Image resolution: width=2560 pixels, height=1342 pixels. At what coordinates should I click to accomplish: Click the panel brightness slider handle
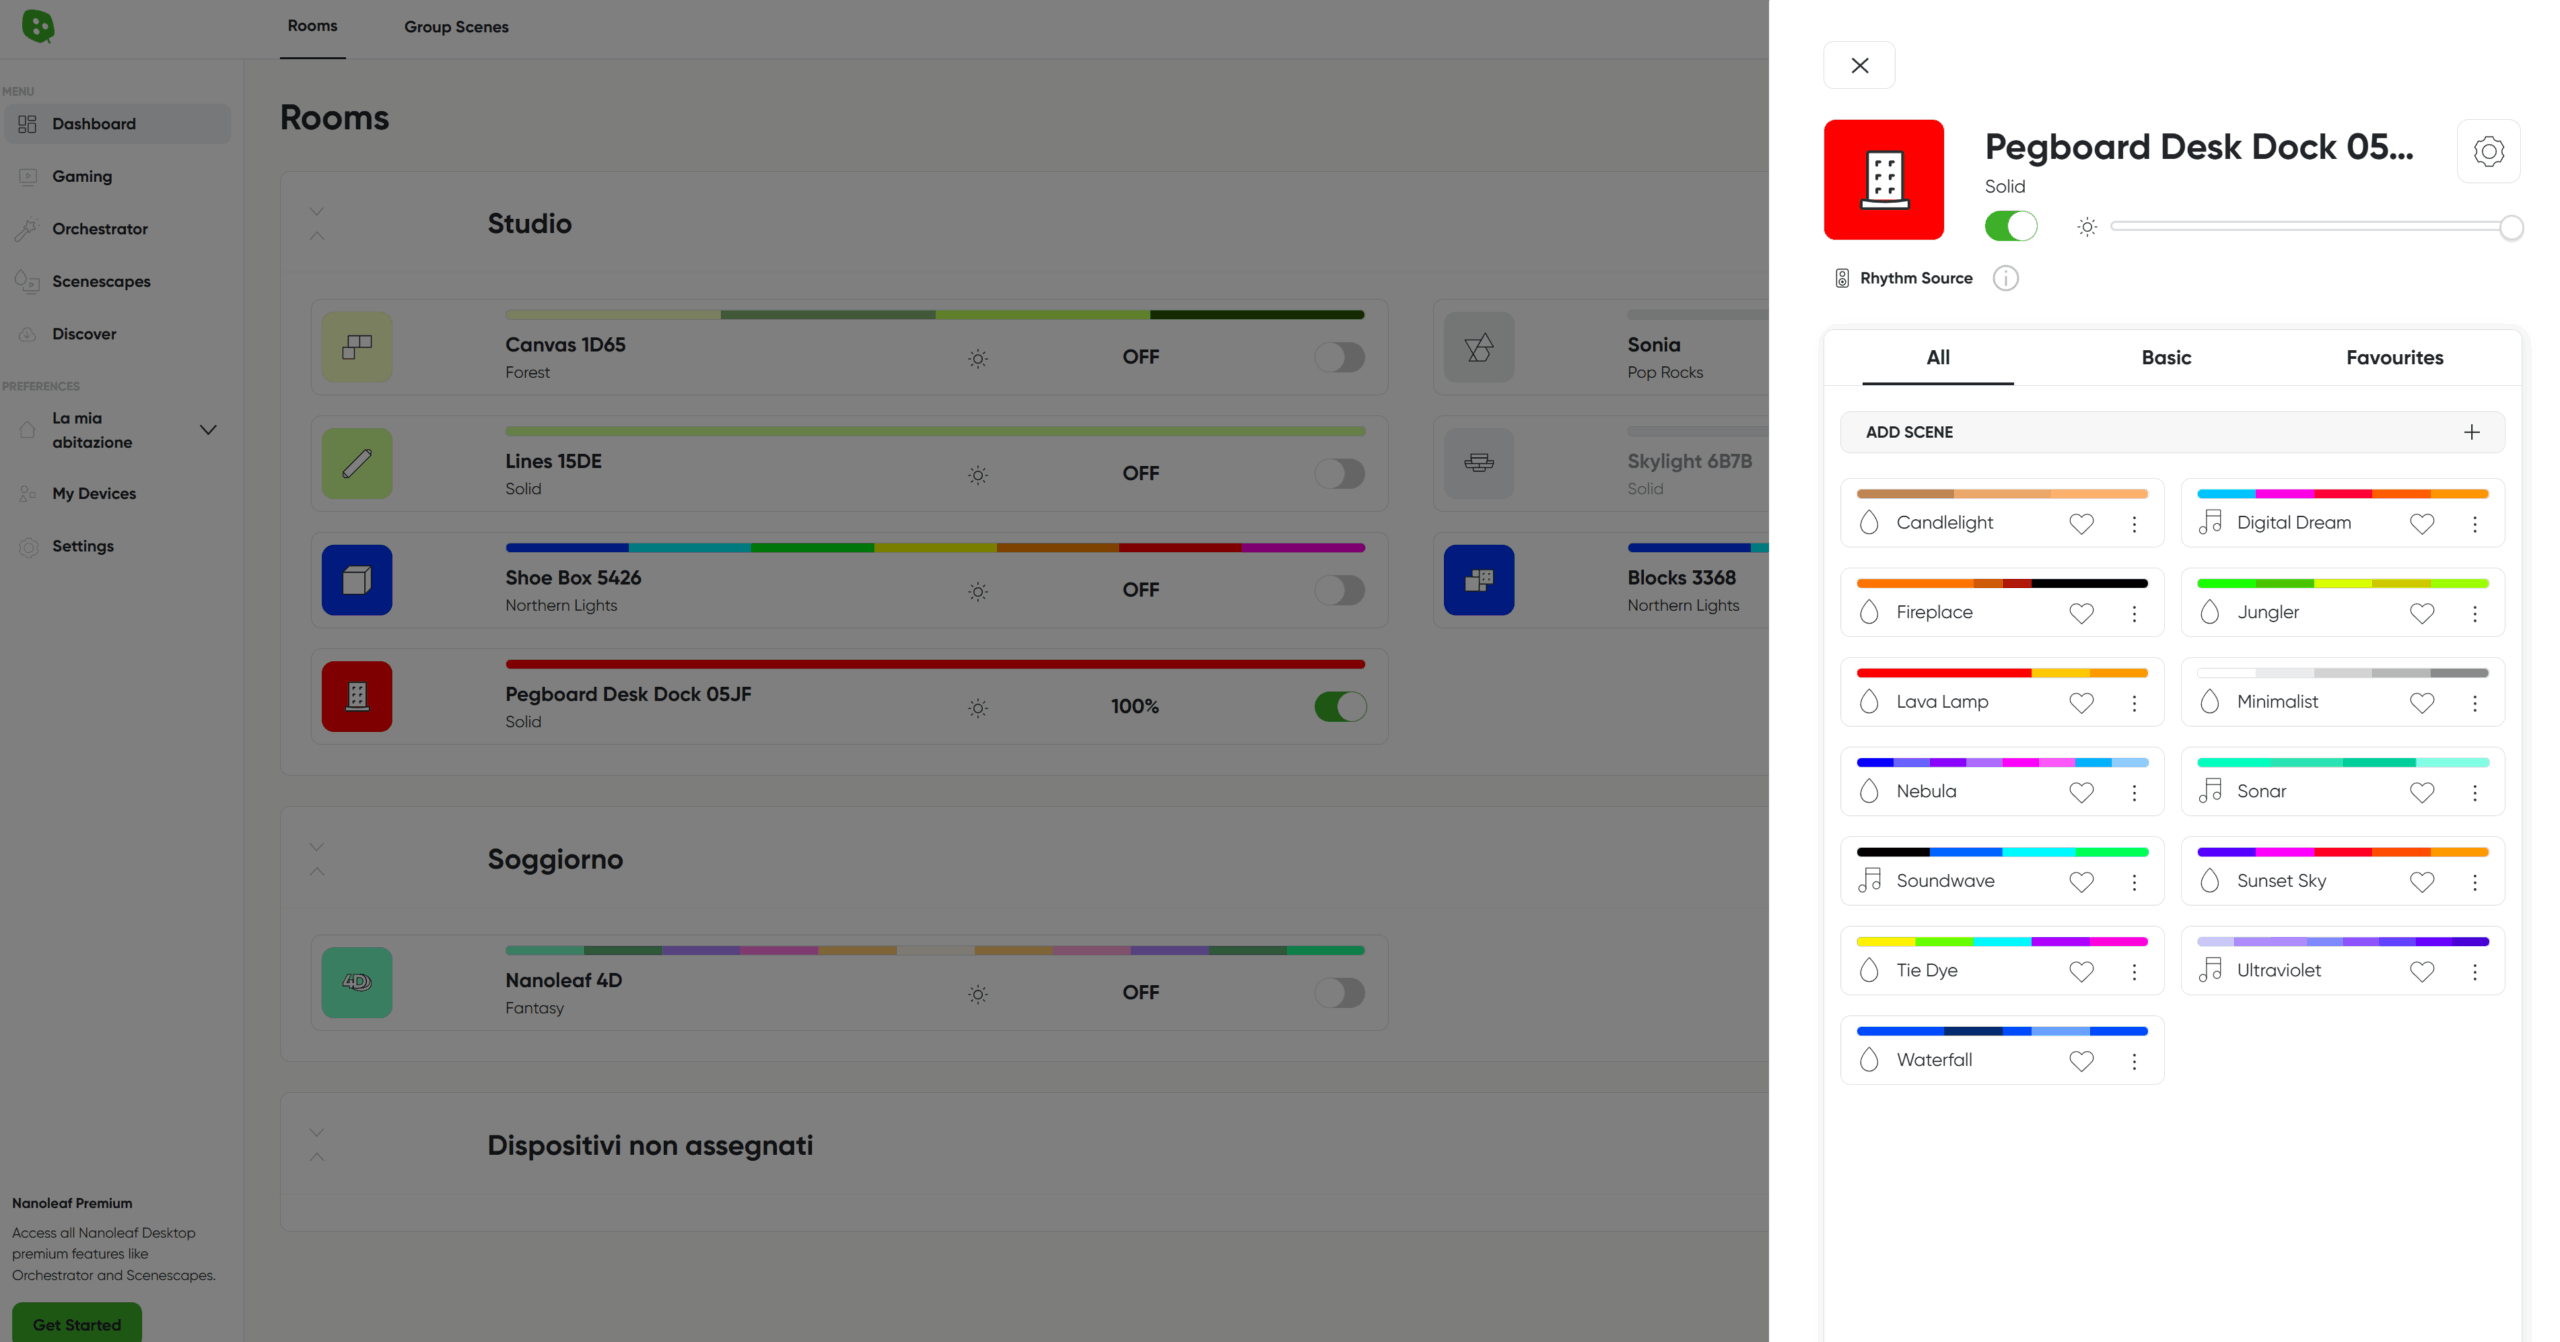[2511, 227]
